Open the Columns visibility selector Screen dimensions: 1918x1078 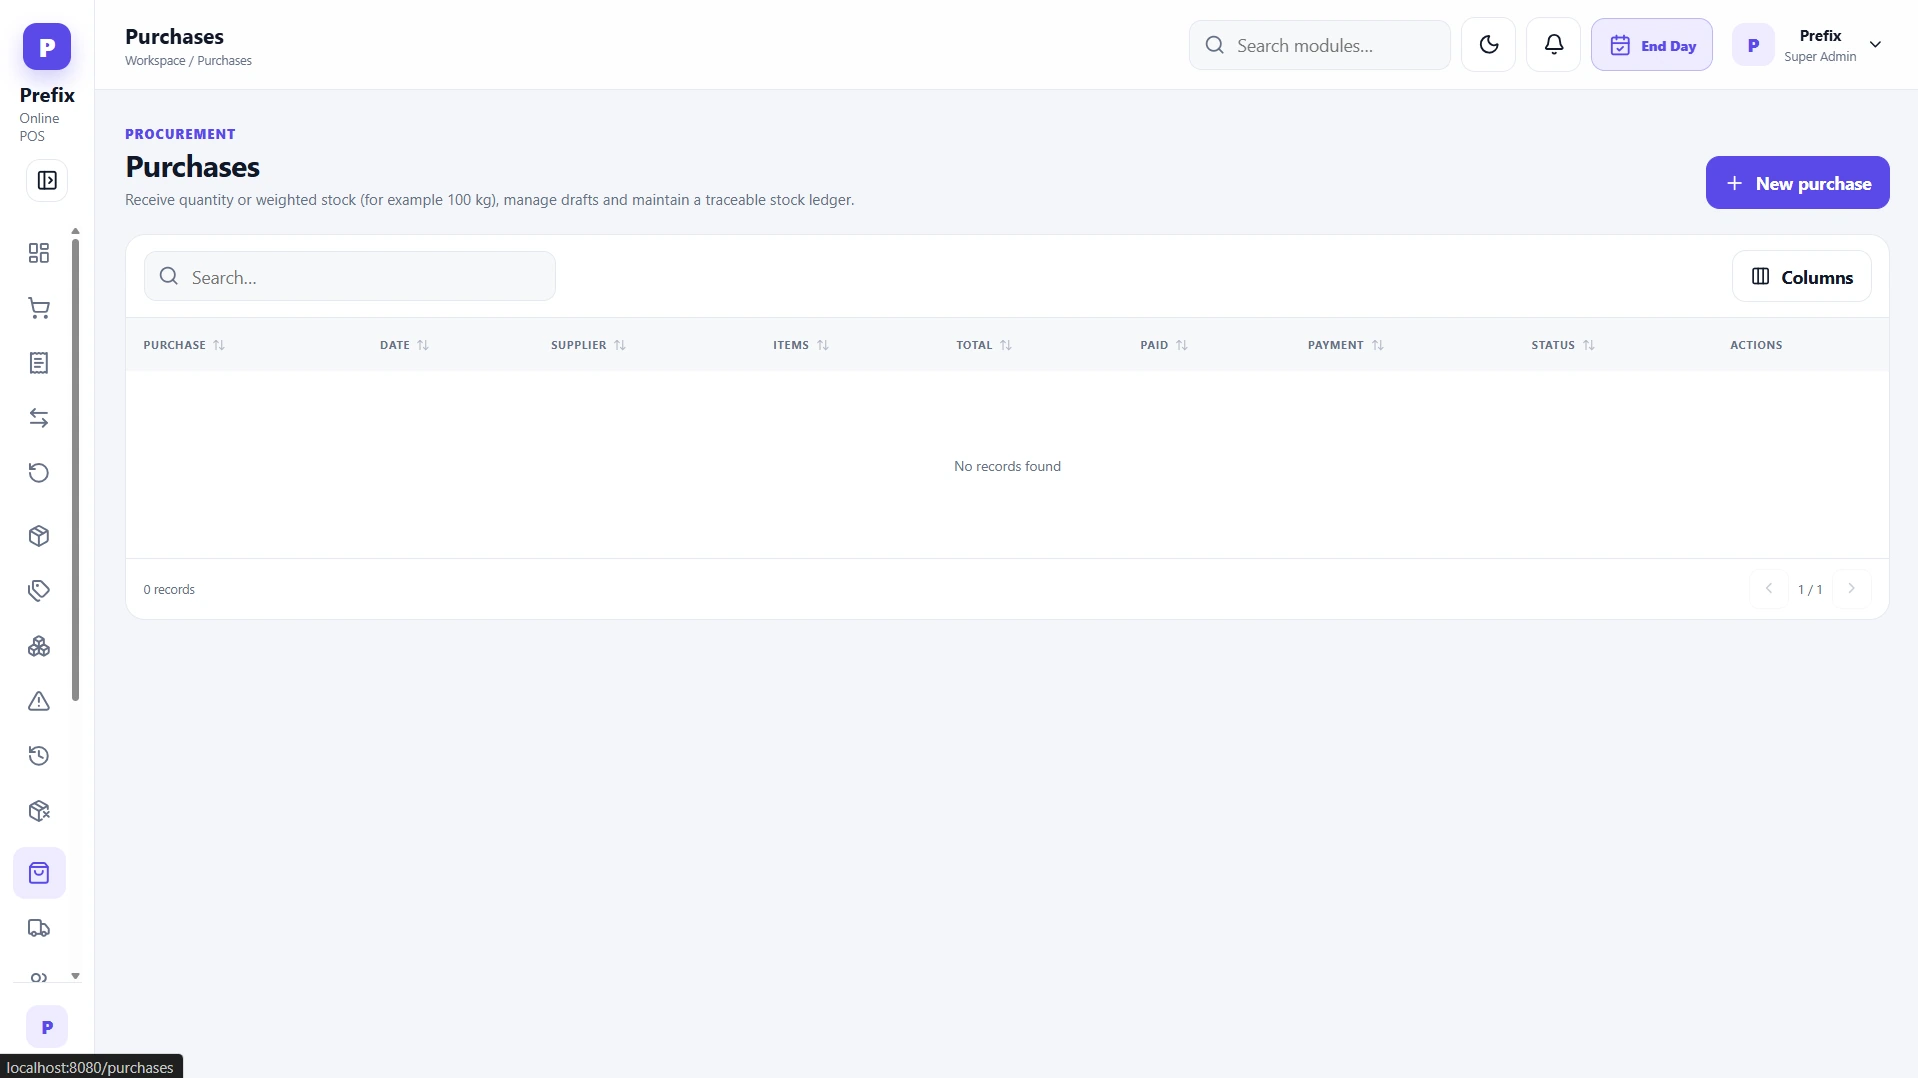1801,277
